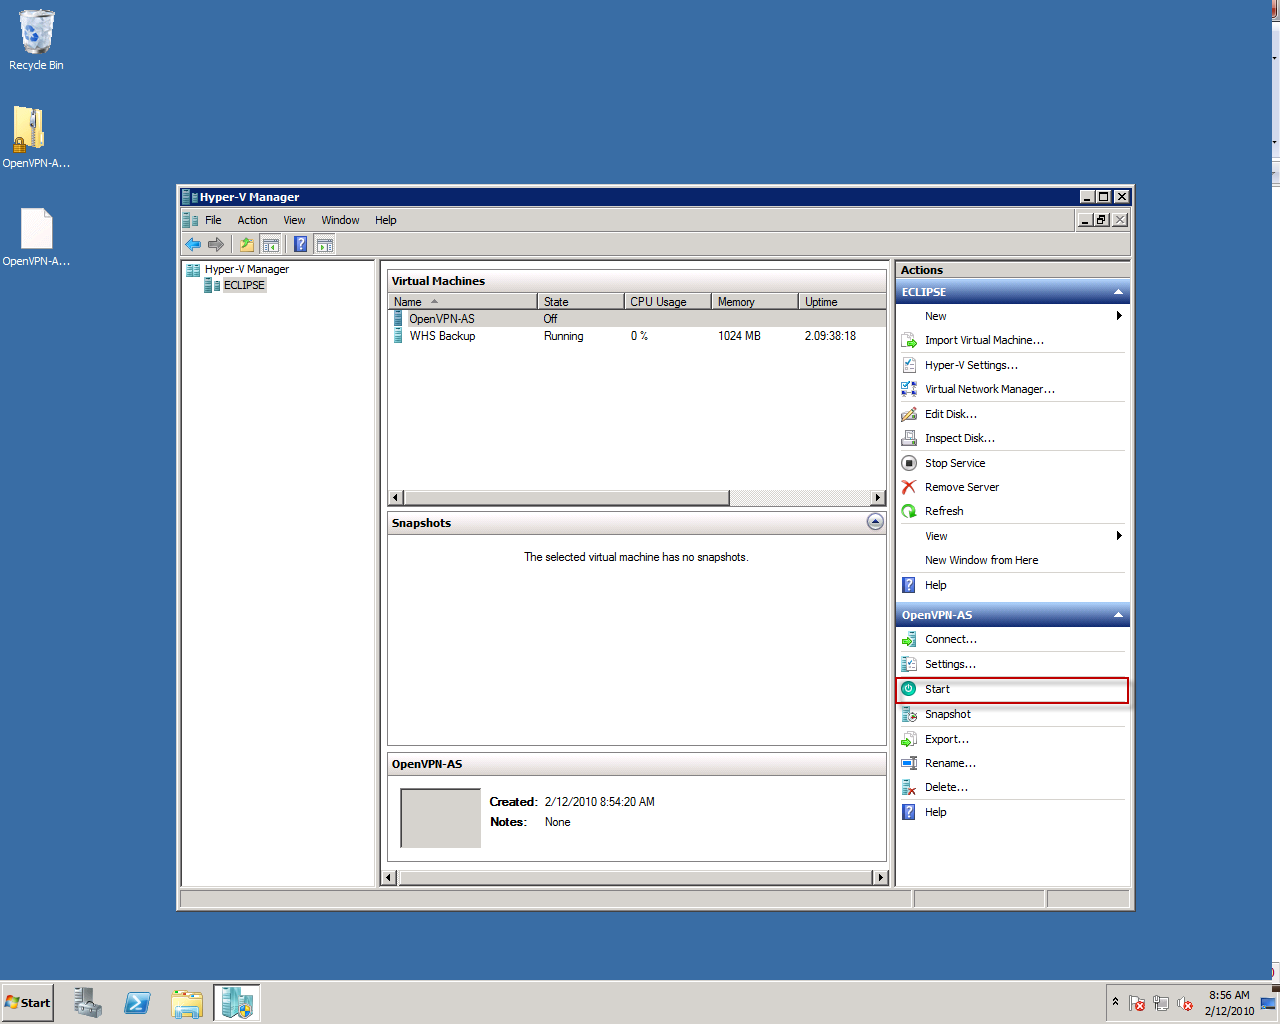Click virtual machines list scroll right arrow
The height and width of the screenshot is (1024, 1280).
878,498
